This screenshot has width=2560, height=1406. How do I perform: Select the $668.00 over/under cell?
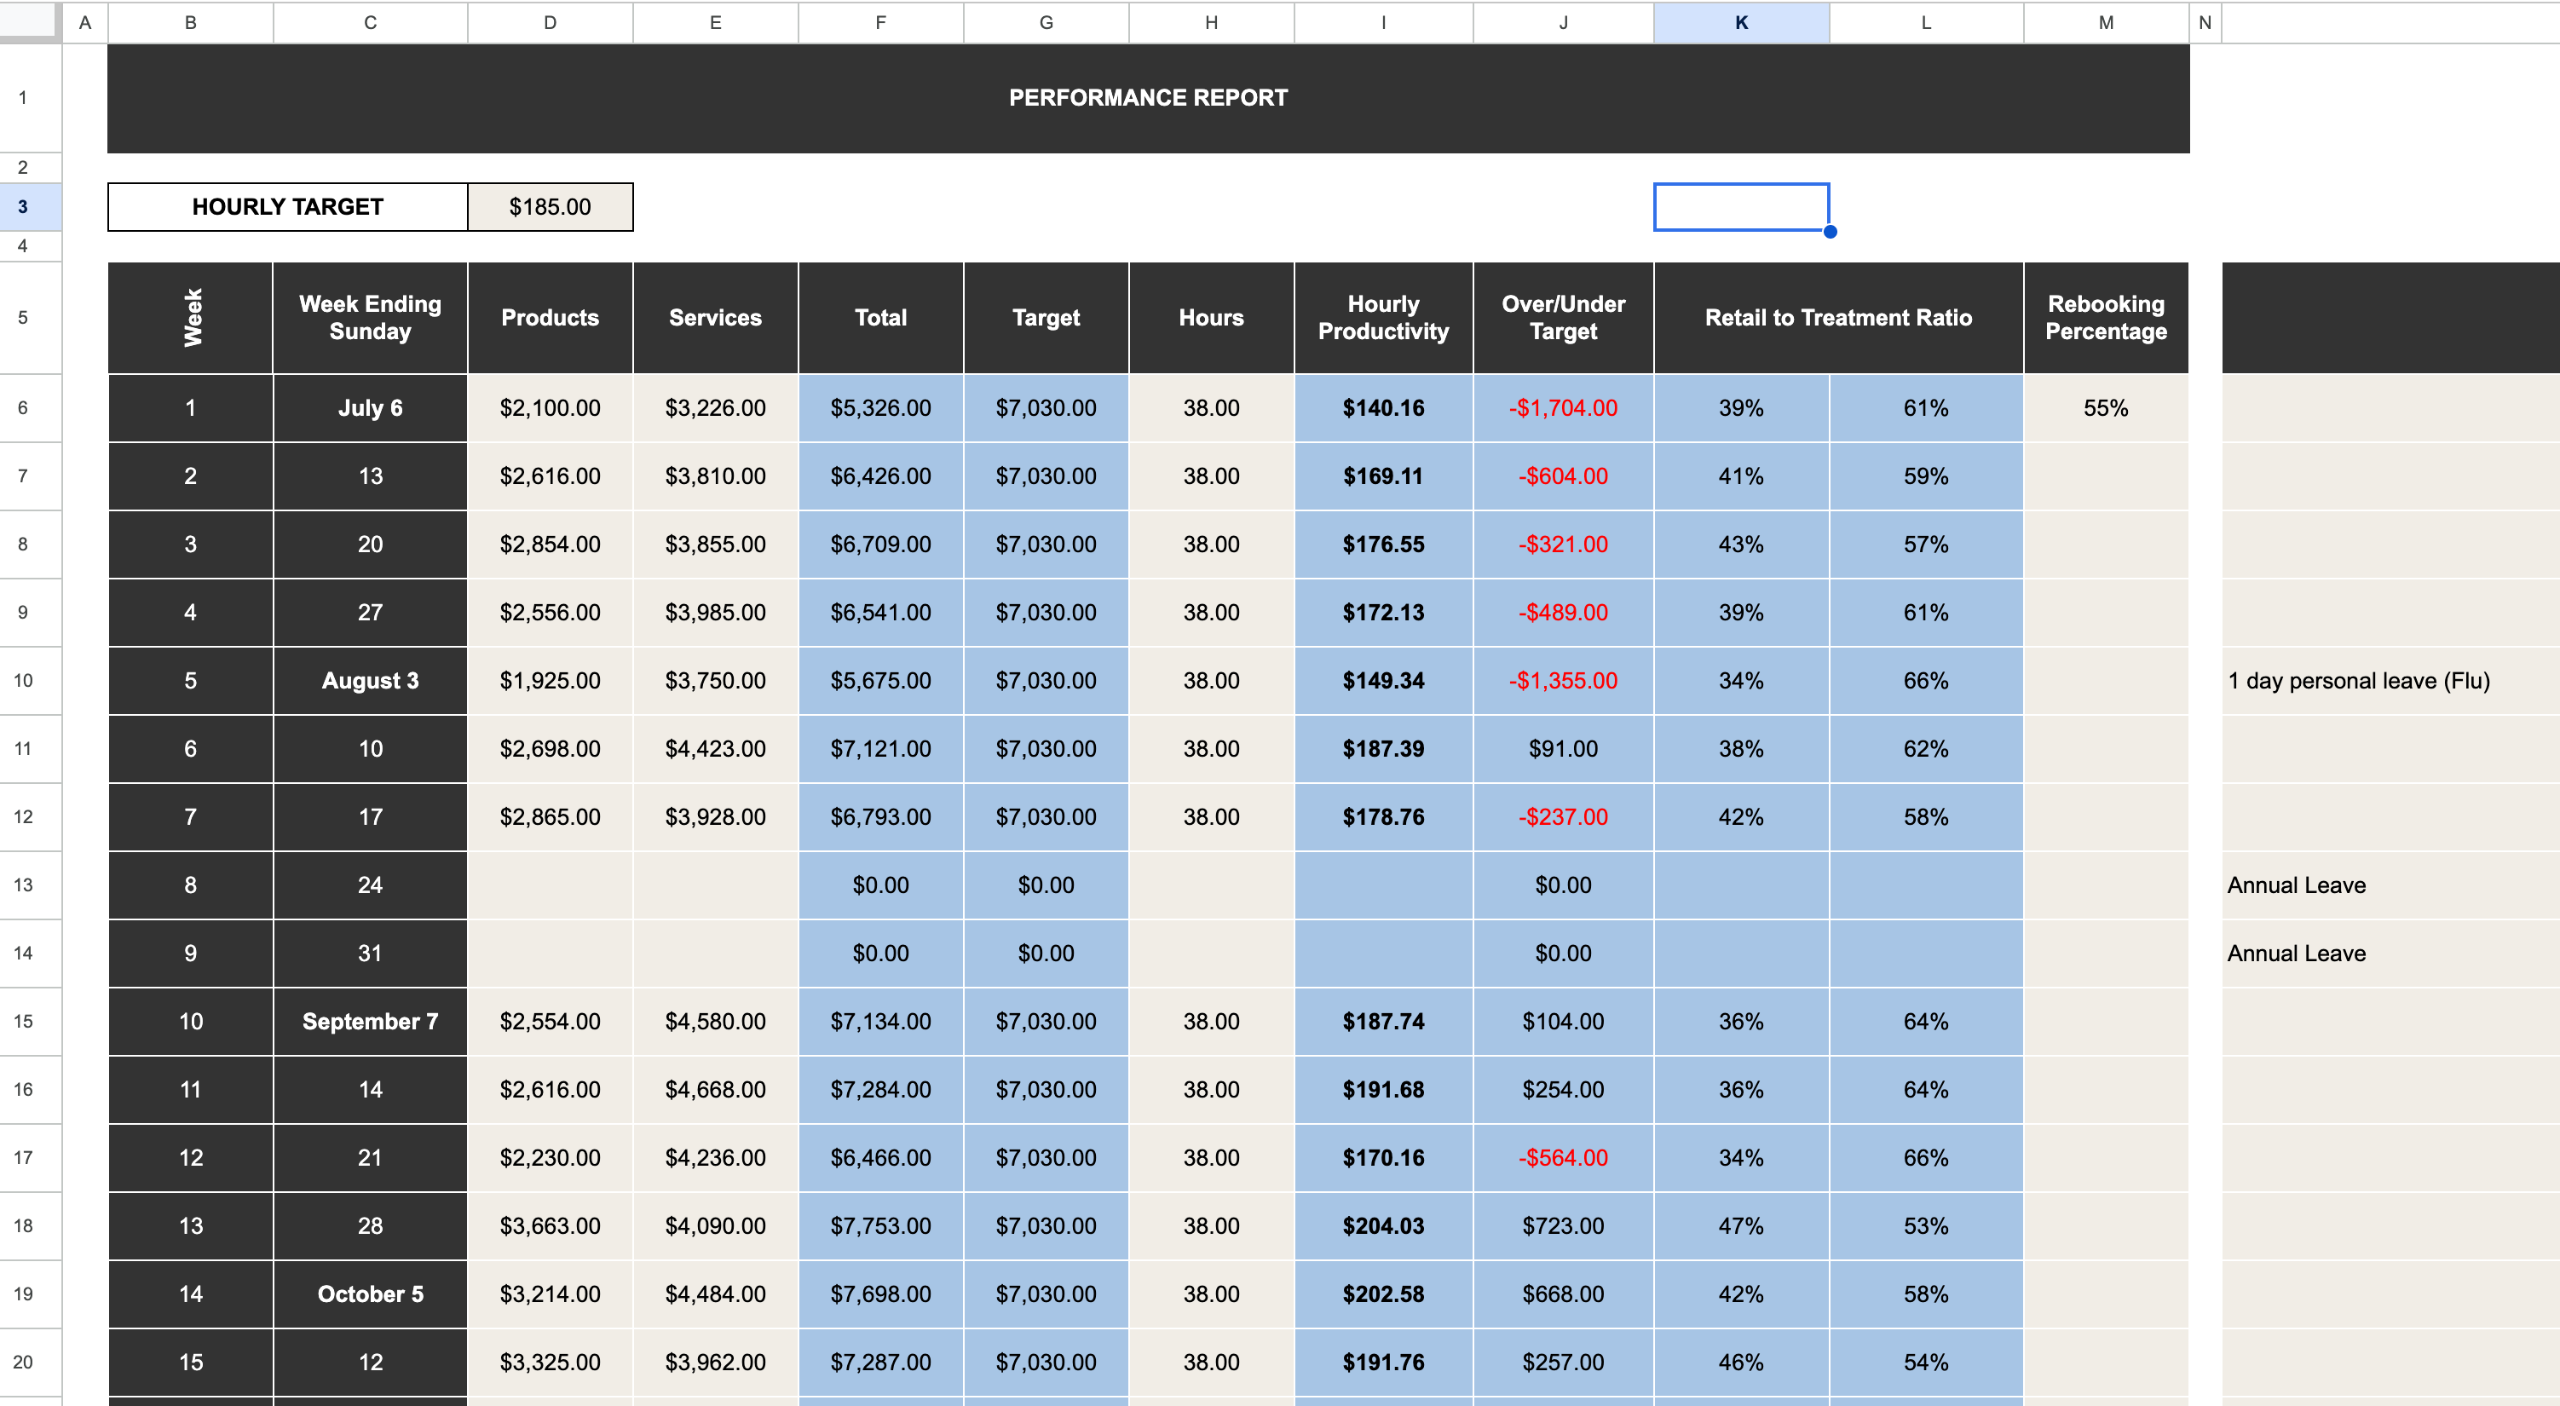[1563, 1293]
